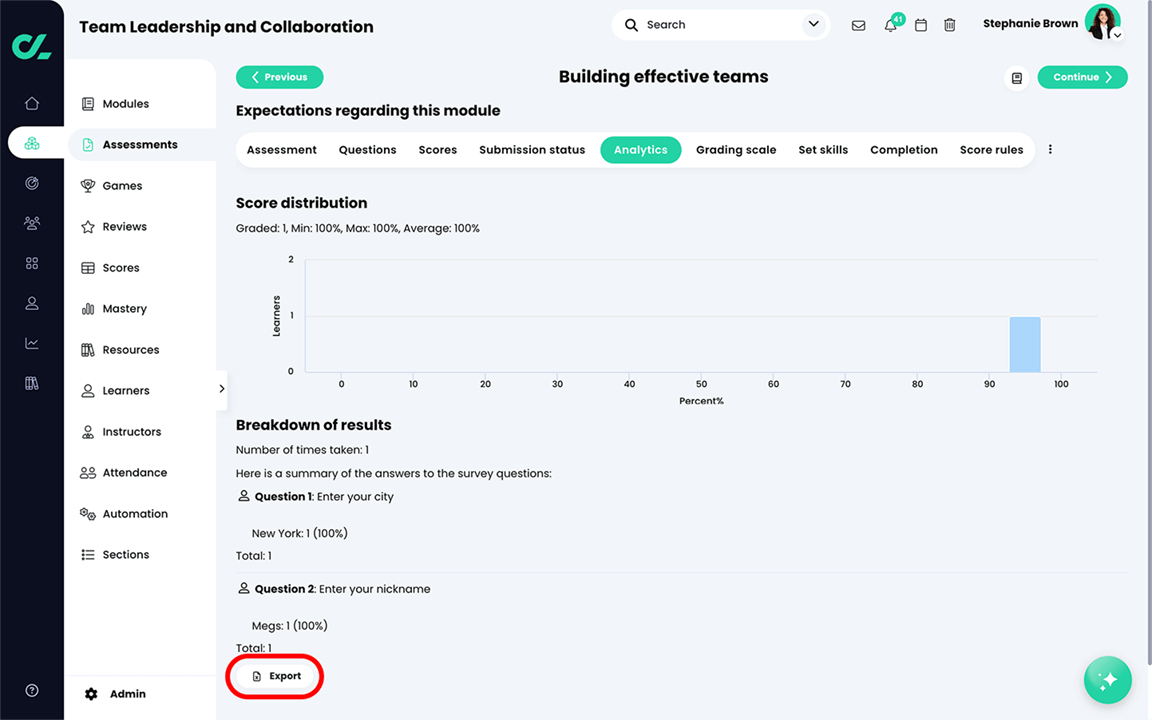
Task: Open the book icon beside Continue
Action: [1016, 77]
